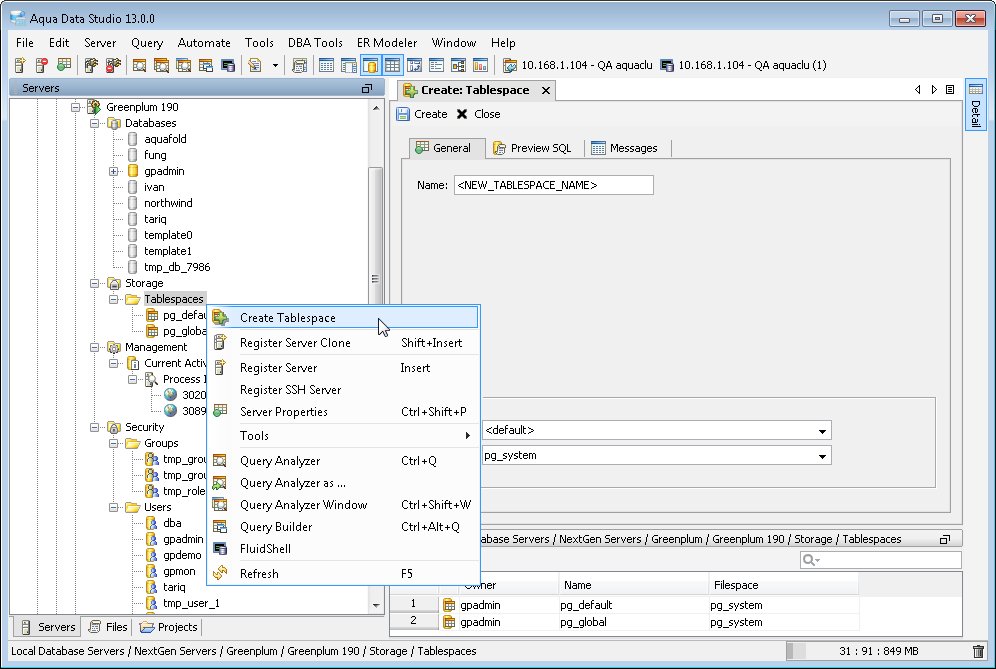Click the Query Builder toolbar icon
Viewport: 996px width, 669px height.
[205, 65]
